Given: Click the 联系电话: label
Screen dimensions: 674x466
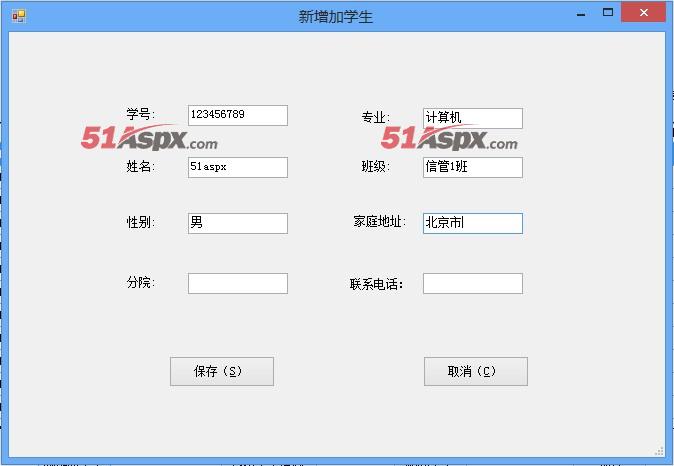Looking at the screenshot, I should [x=377, y=284].
